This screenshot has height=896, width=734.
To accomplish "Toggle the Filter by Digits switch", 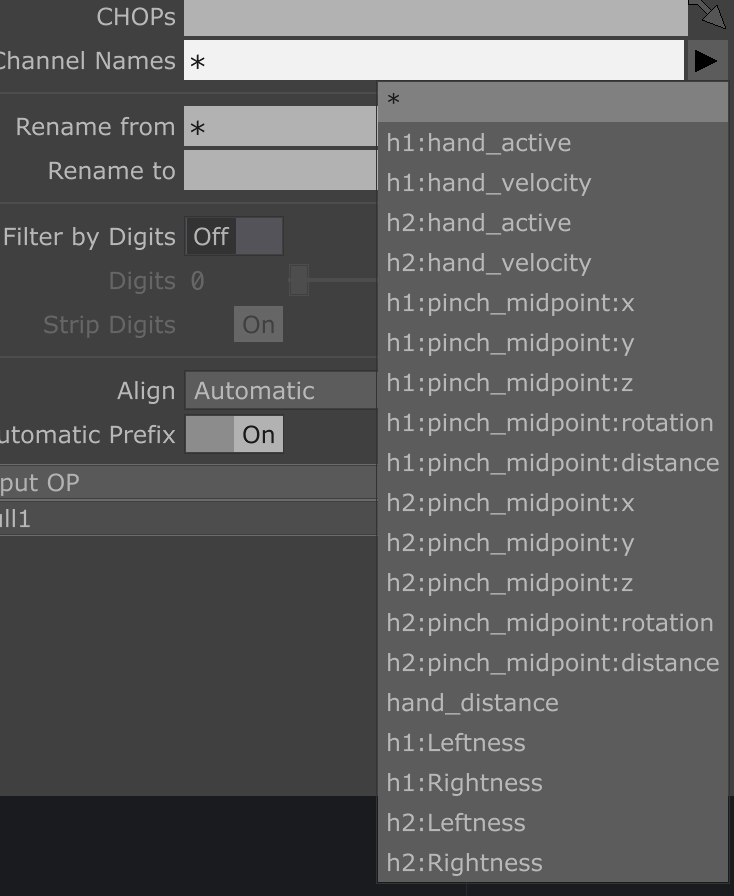I will click(234, 237).
